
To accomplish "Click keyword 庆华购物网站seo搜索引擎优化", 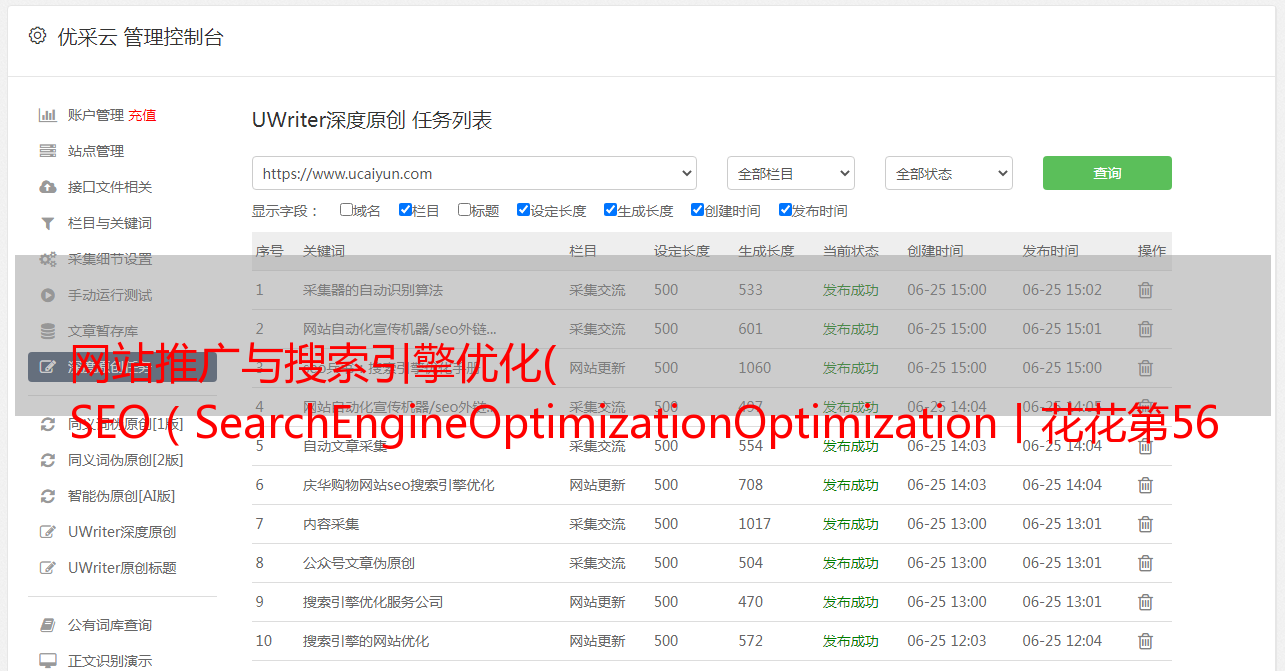I will click(399, 485).
